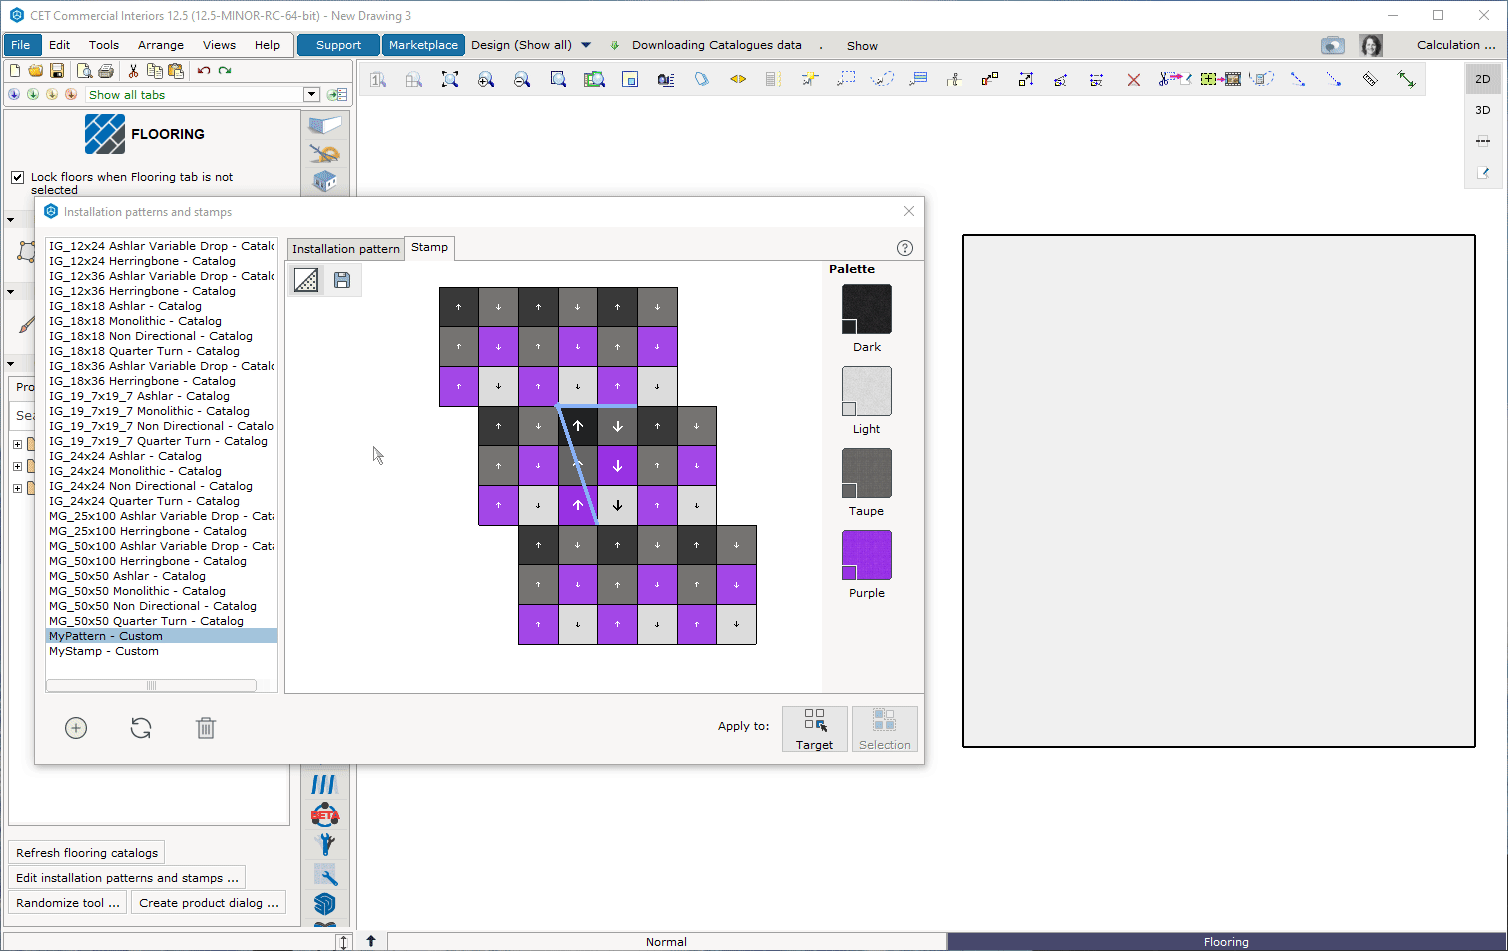Open the Randomize tool
Screen dimensions: 1508x951
pyautogui.click(x=68, y=903)
